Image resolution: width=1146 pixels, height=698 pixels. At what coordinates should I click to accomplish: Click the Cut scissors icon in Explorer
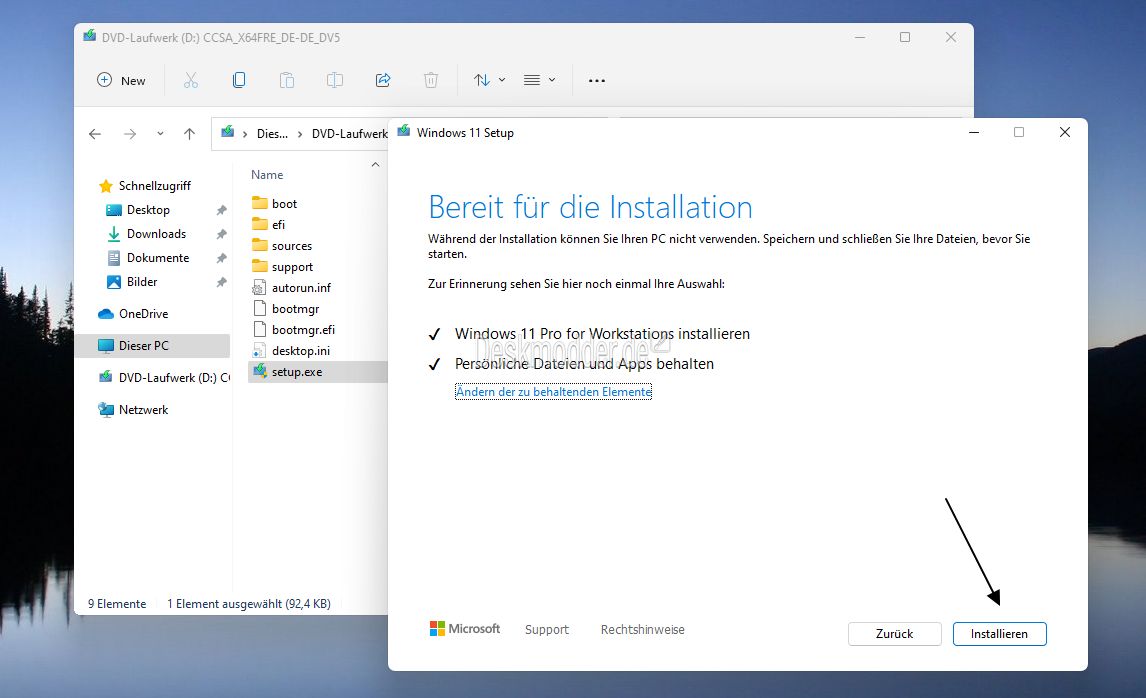(x=191, y=80)
